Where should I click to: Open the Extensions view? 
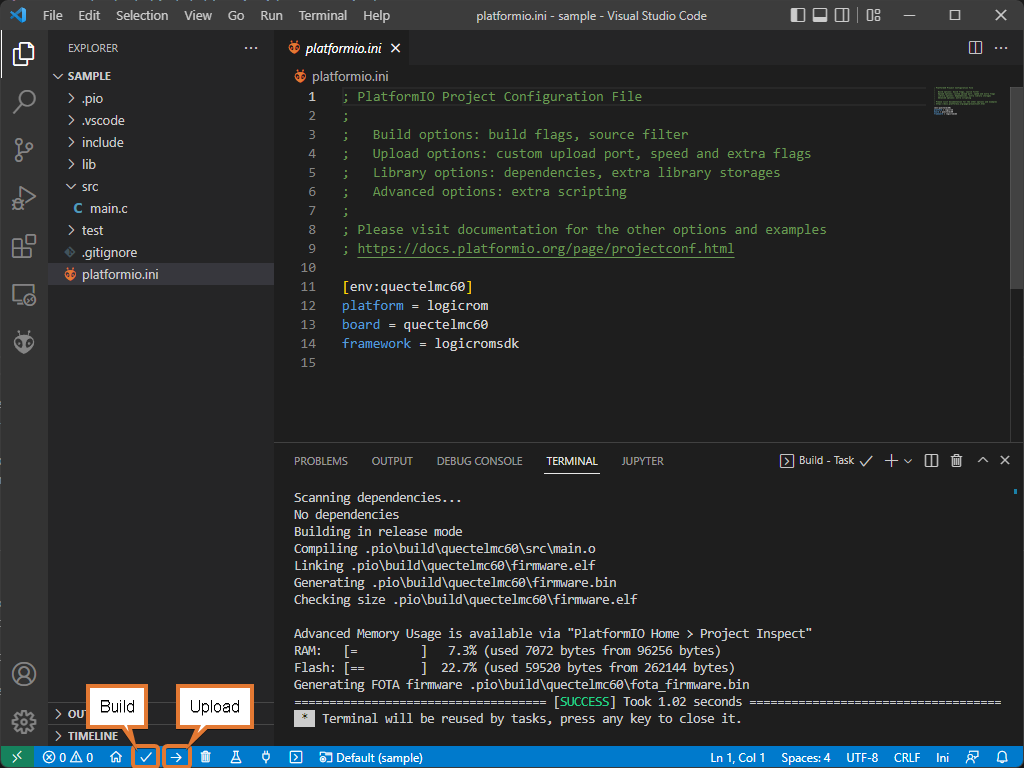pos(24,247)
